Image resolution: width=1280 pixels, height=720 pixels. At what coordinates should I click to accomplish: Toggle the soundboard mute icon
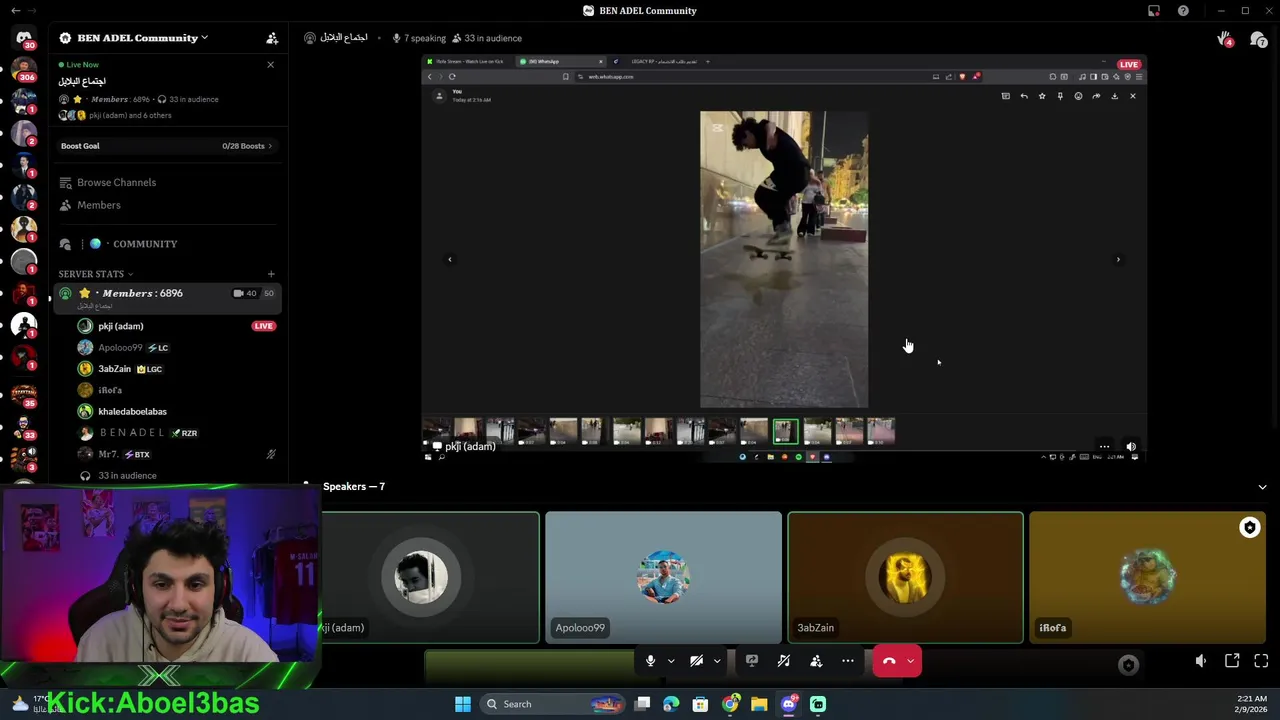click(784, 661)
